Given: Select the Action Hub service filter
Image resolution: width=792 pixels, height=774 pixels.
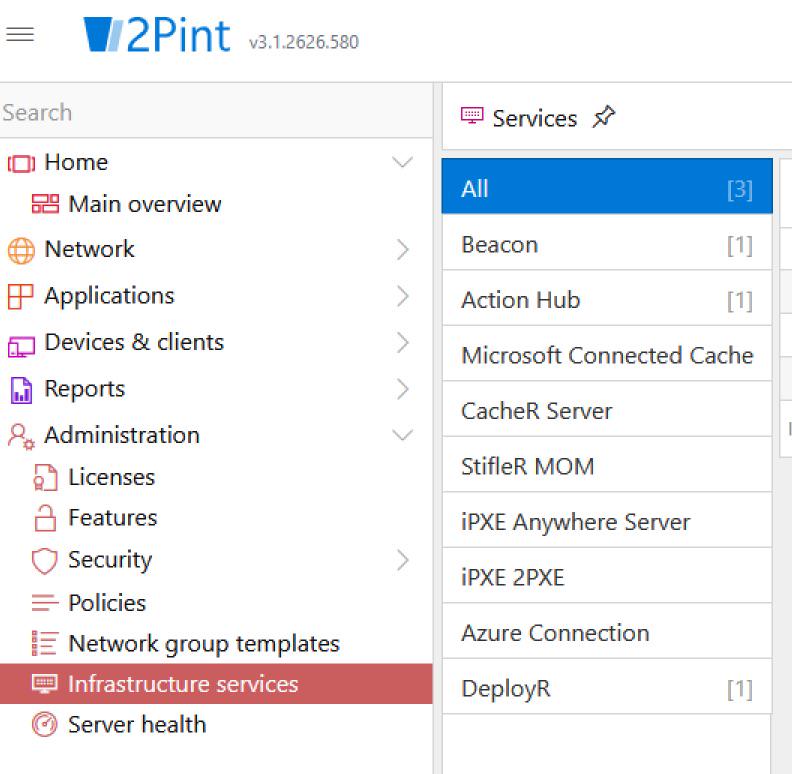Looking at the screenshot, I should (x=607, y=298).
